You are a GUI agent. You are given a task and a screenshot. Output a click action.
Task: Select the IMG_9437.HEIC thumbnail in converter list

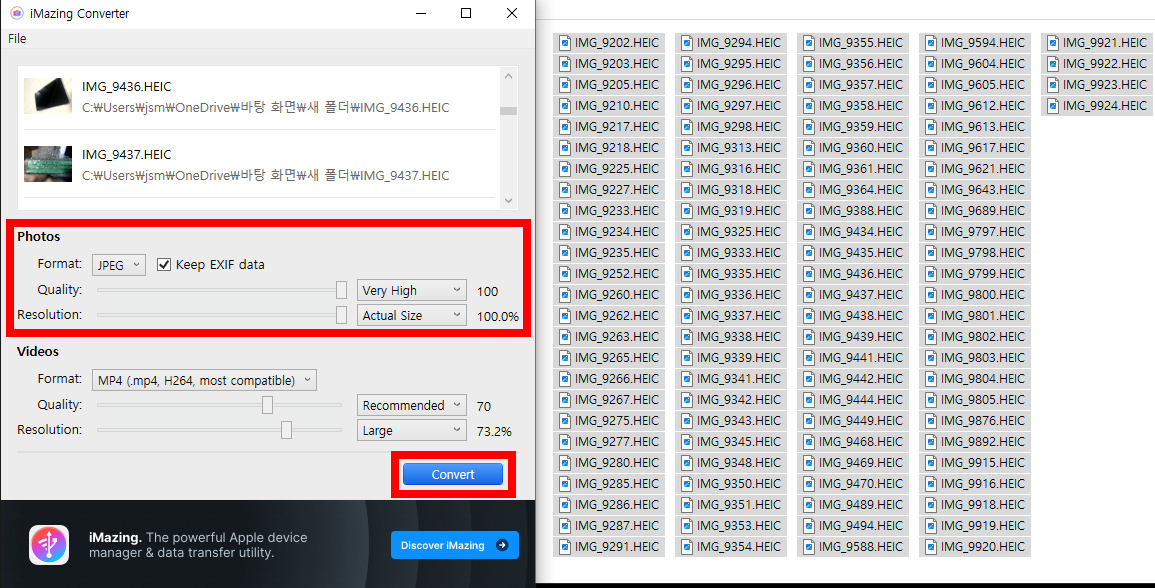pos(48,164)
